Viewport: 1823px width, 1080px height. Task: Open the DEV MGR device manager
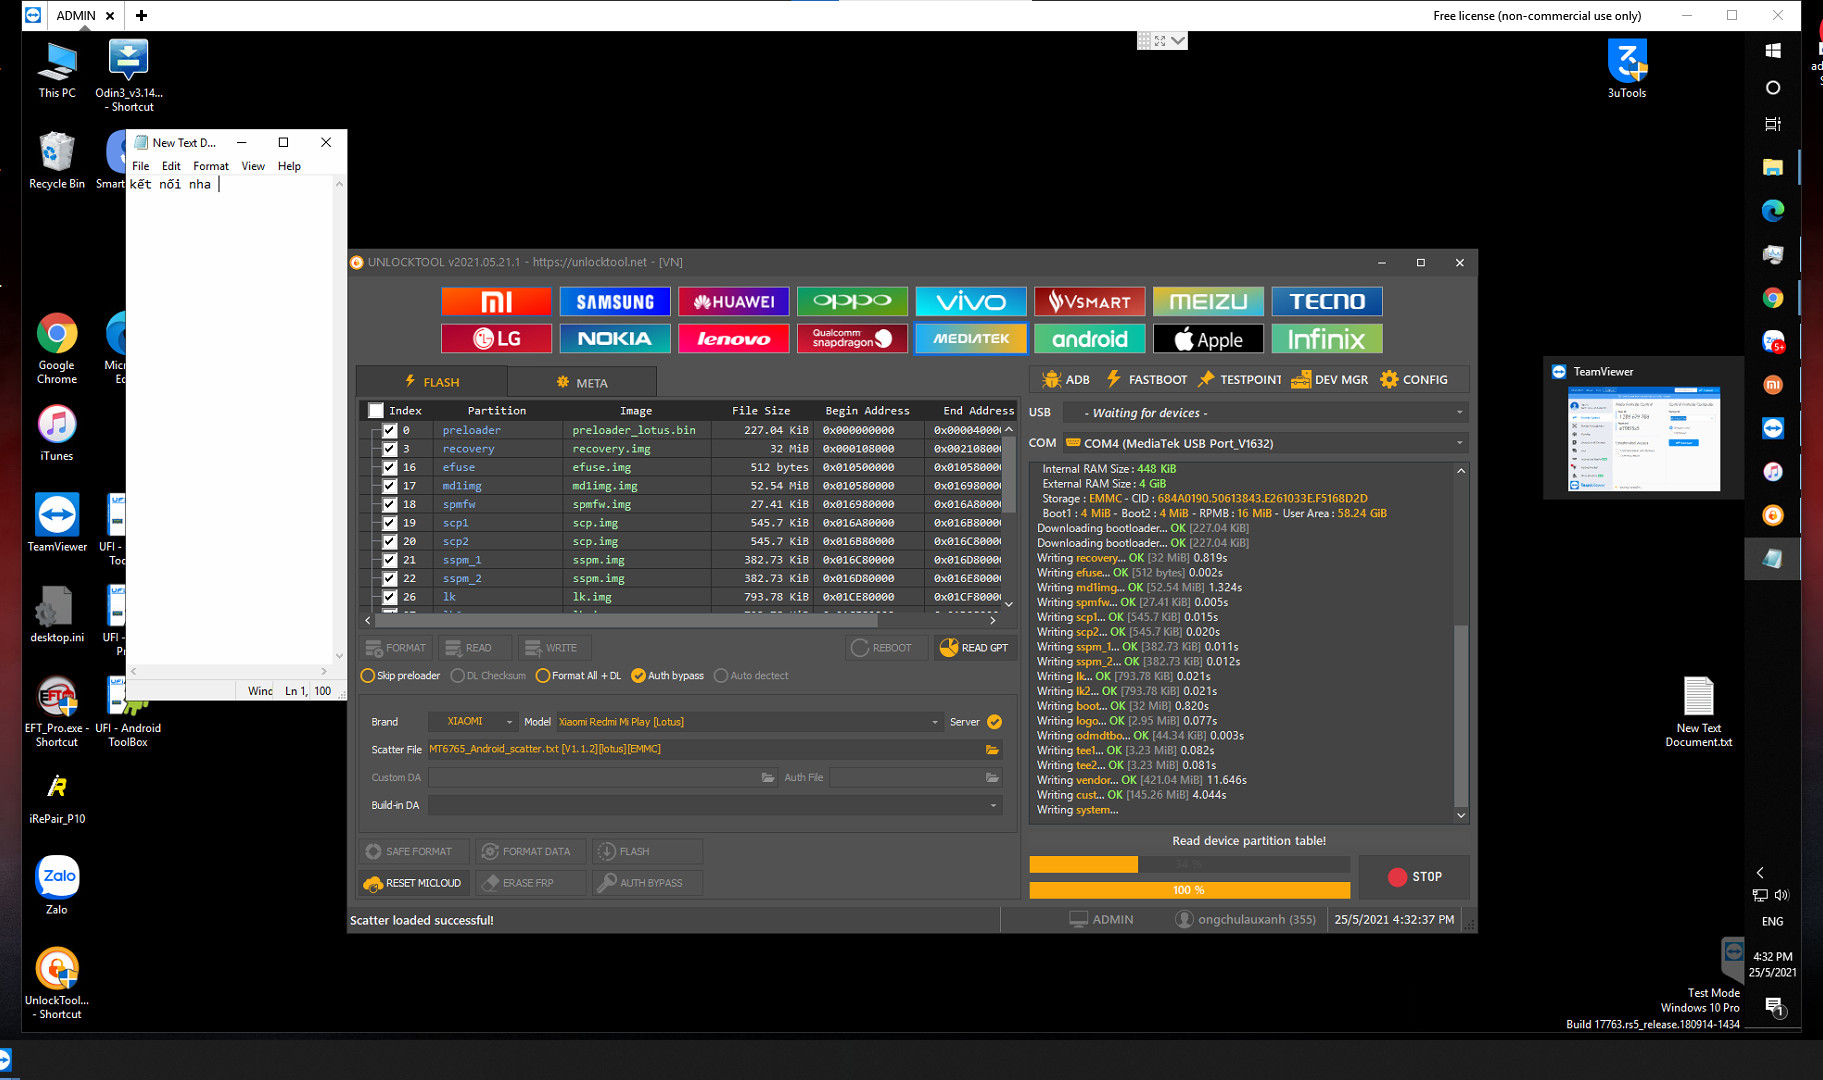[1330, 379]
